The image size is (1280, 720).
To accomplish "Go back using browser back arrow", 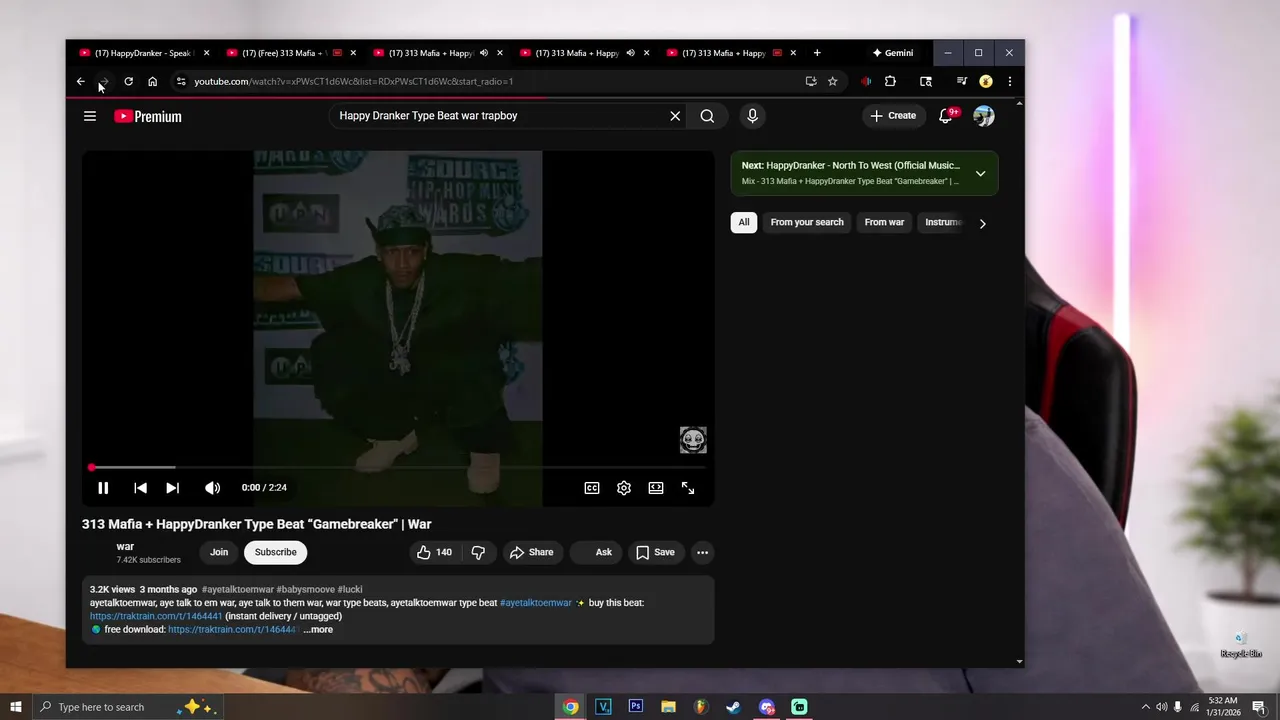I will tap(81, 81).
